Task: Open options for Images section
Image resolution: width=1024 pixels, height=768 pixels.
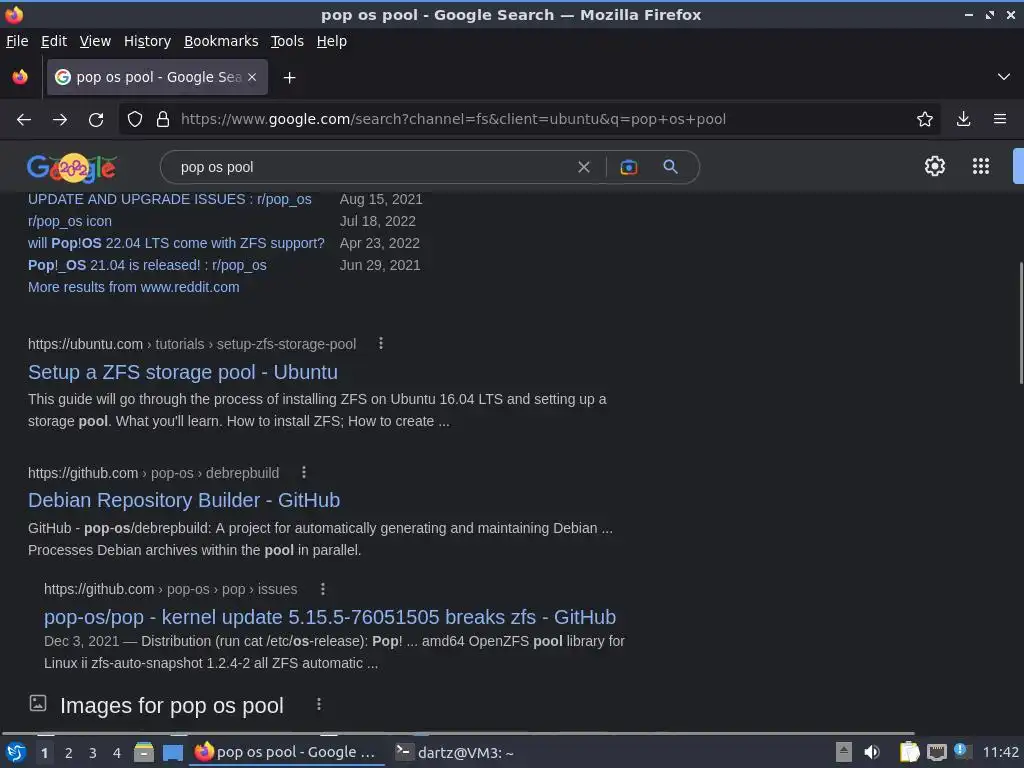Action: [319, 704]
